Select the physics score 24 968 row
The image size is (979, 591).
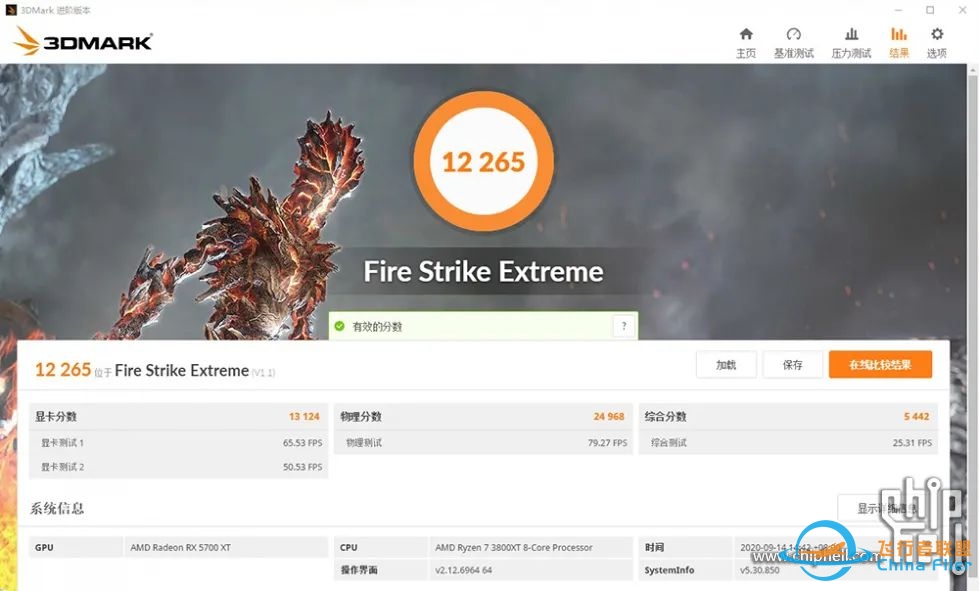[483, 416]
